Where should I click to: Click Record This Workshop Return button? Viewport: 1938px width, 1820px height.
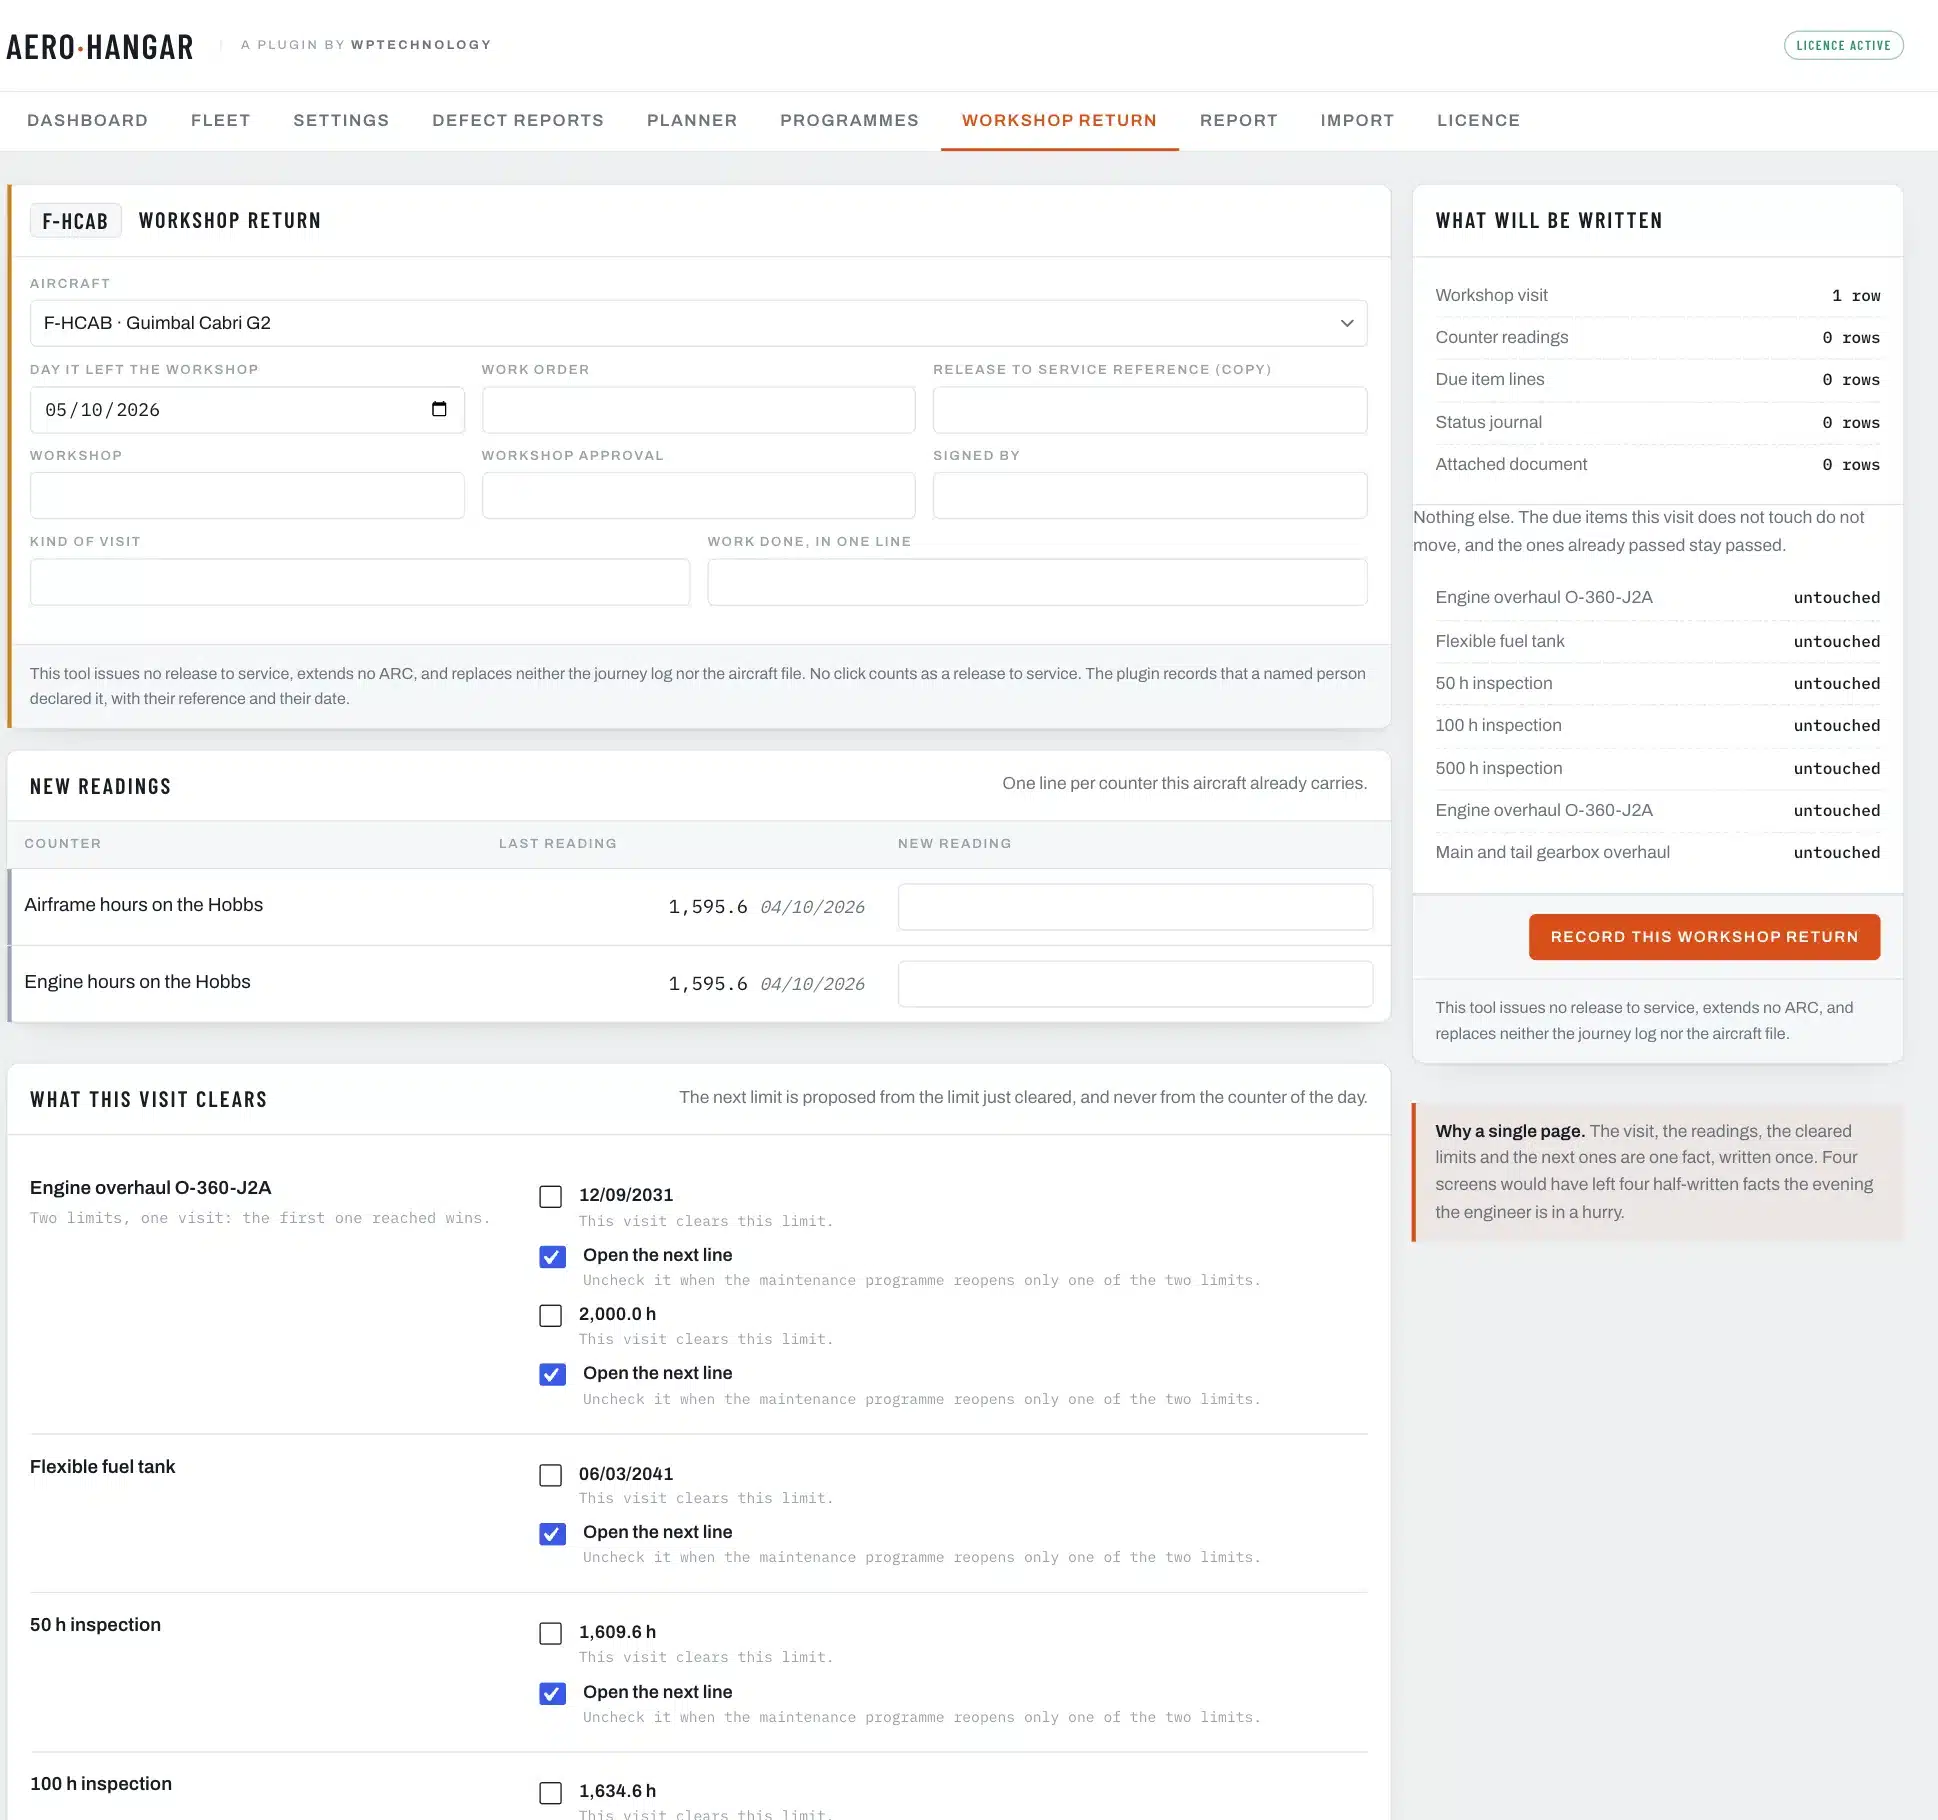tap(1704, 937)
